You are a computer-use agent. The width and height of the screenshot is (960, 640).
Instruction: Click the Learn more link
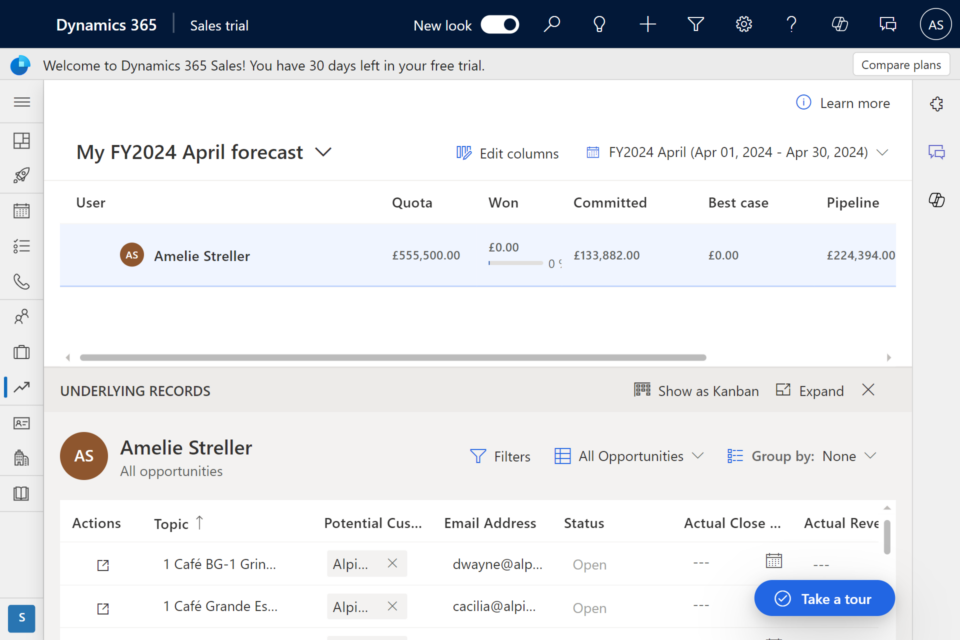point(854,103)
